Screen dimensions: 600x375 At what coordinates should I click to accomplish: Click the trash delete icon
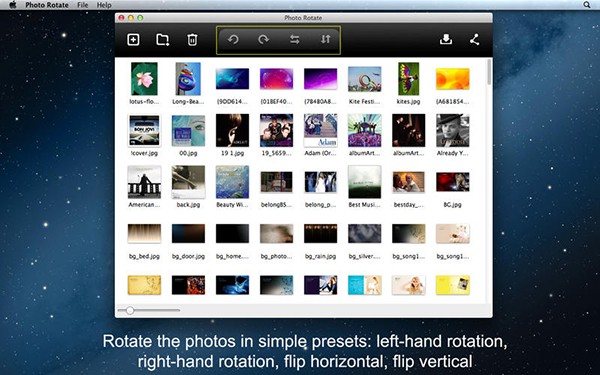pos(192,40)
